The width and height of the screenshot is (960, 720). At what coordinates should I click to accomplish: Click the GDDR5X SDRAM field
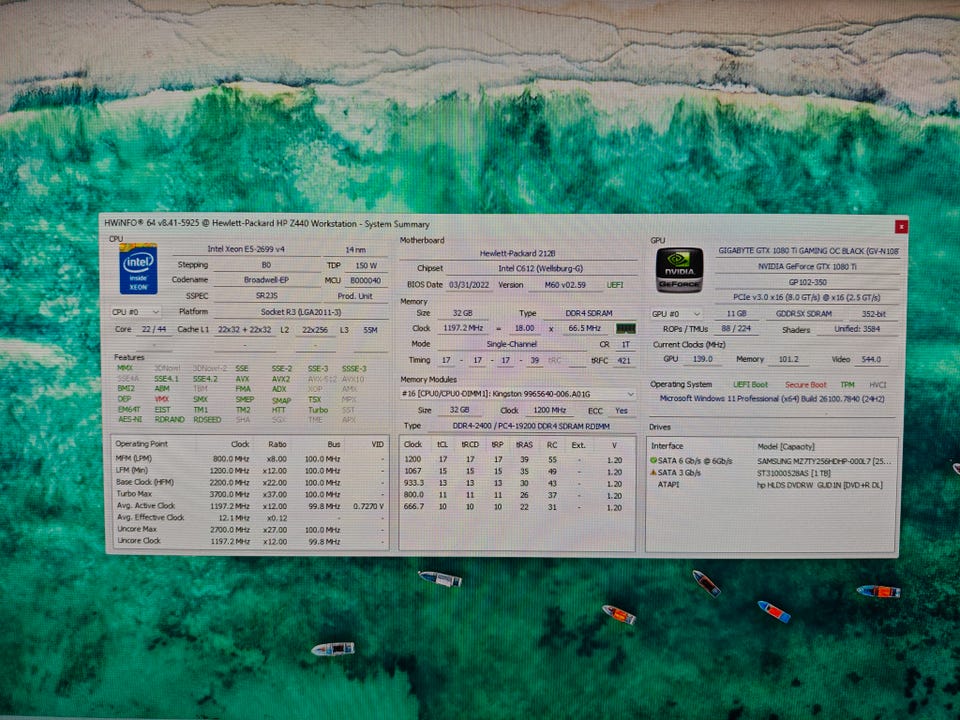point(804,314)
